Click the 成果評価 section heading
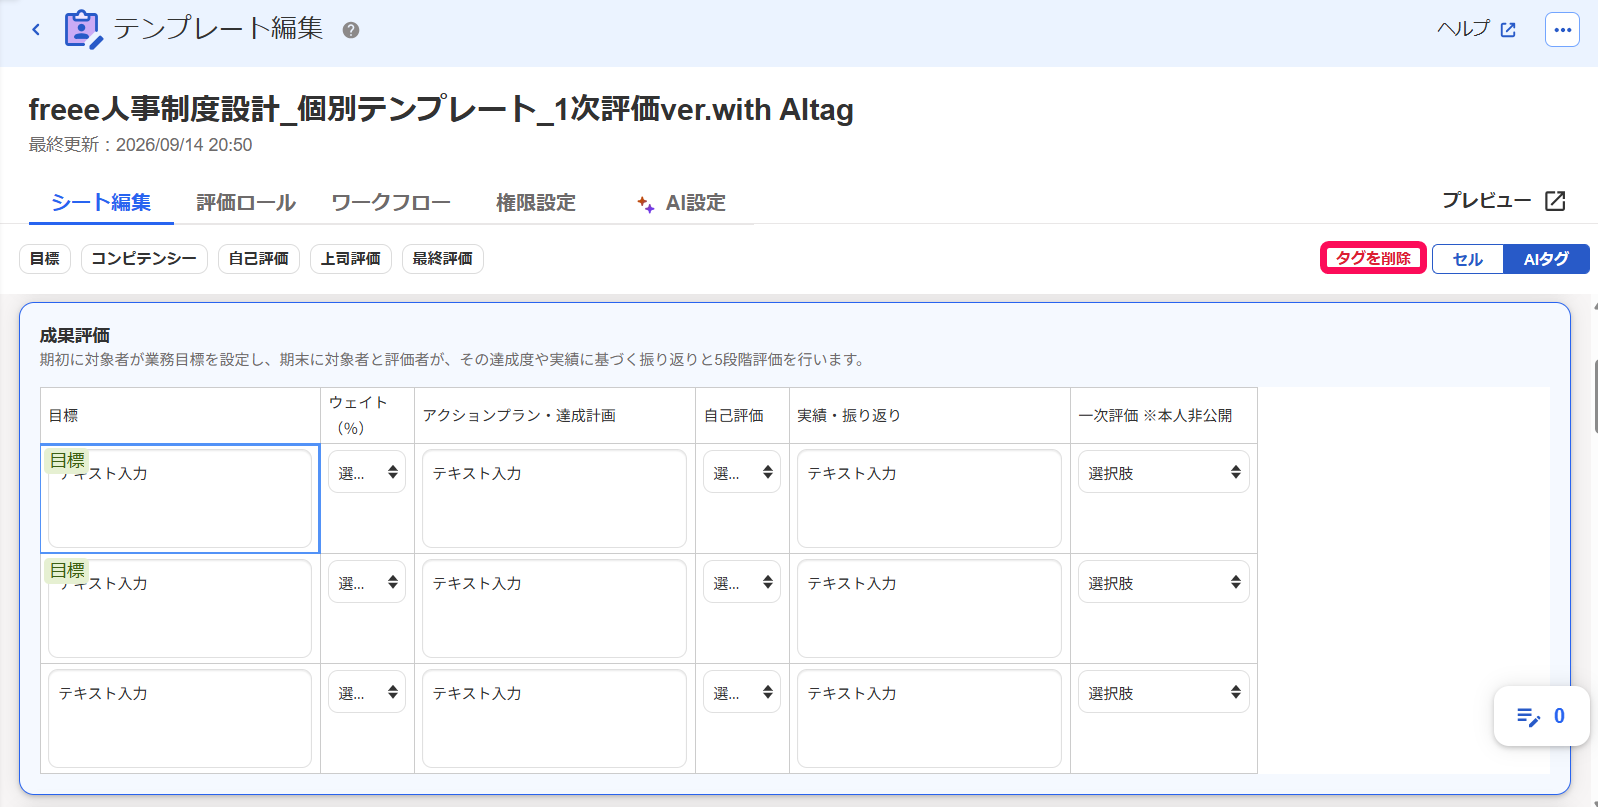The image size is (1598, 807). (x=75, y=336)
